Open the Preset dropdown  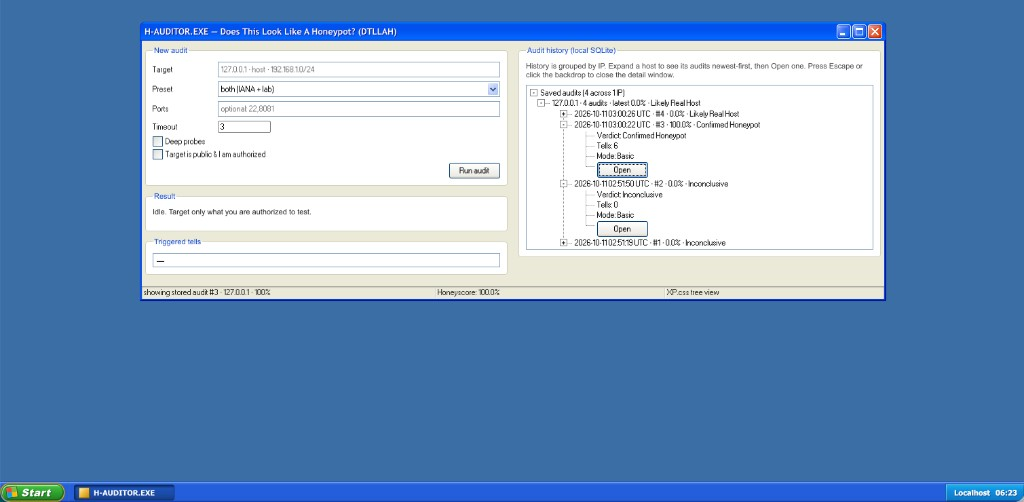[x=359, y=89]
